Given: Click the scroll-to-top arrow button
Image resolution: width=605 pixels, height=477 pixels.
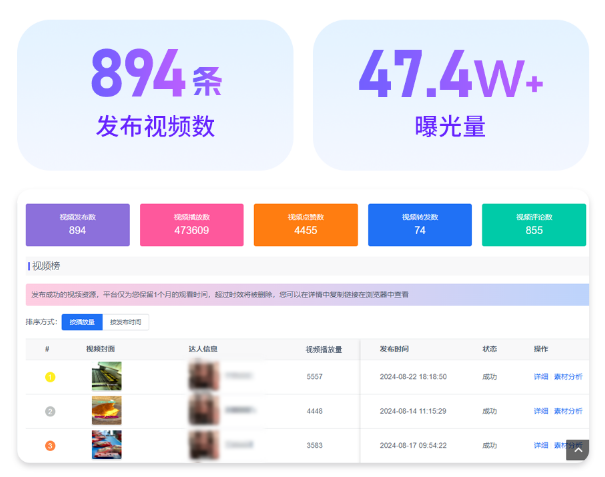Looking at the screenshot, I should point(577,451).
